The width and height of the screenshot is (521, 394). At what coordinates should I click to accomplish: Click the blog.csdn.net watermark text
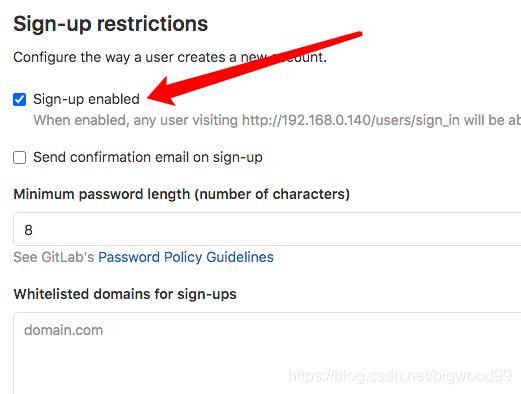(400, 376)
